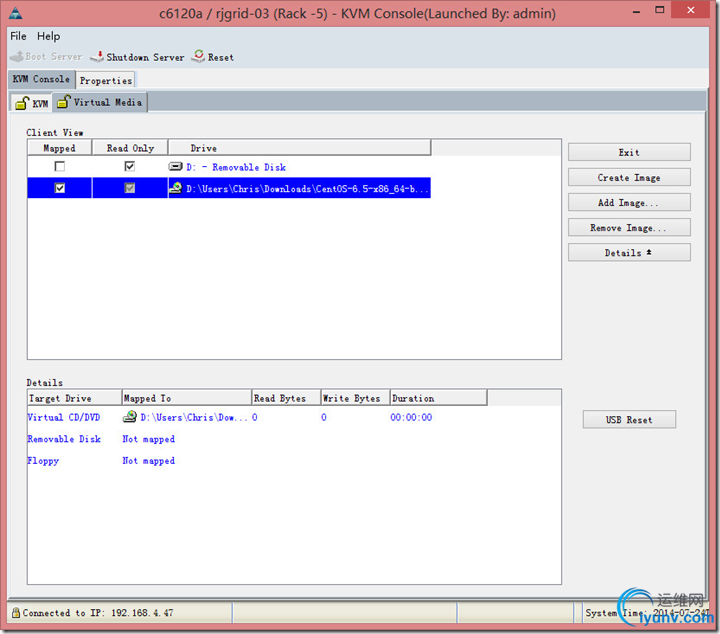Screen dimensions: 720x634
Task: Click the Create Image button
Action: tap(629, 178)
